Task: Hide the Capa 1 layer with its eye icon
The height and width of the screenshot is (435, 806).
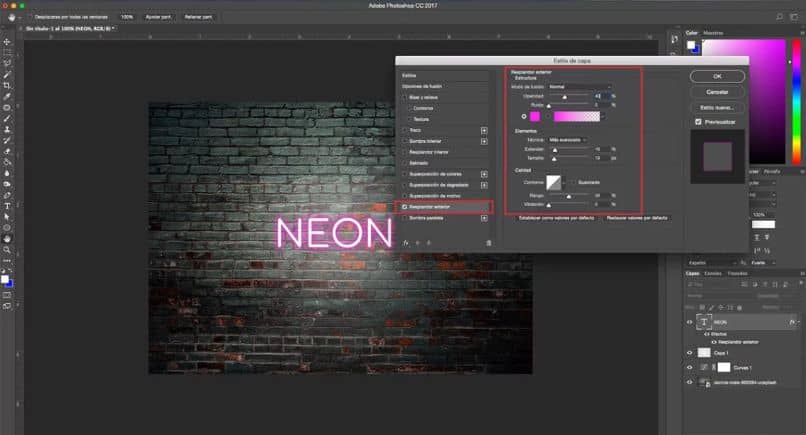Action: (x=690, y=353)
